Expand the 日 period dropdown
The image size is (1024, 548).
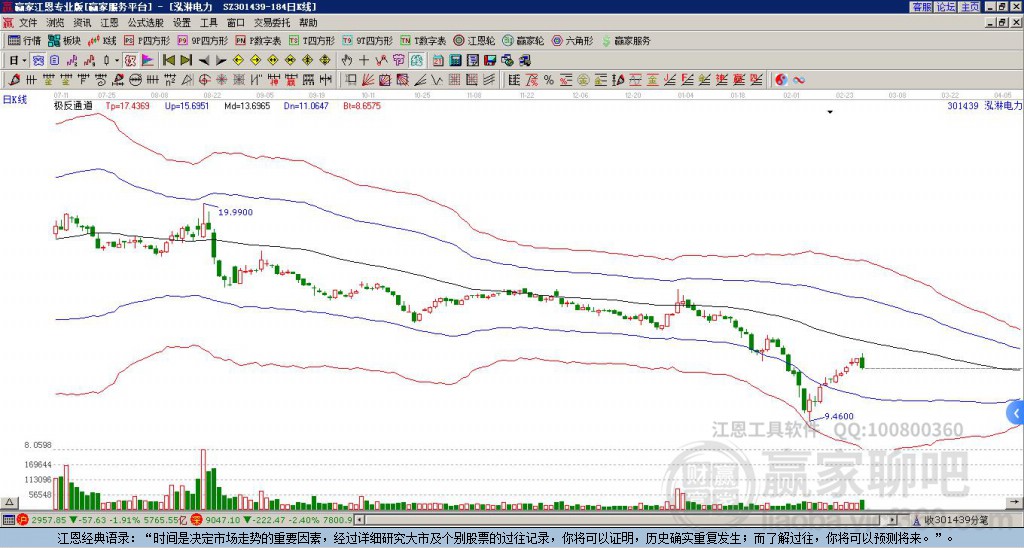[24, 61]
